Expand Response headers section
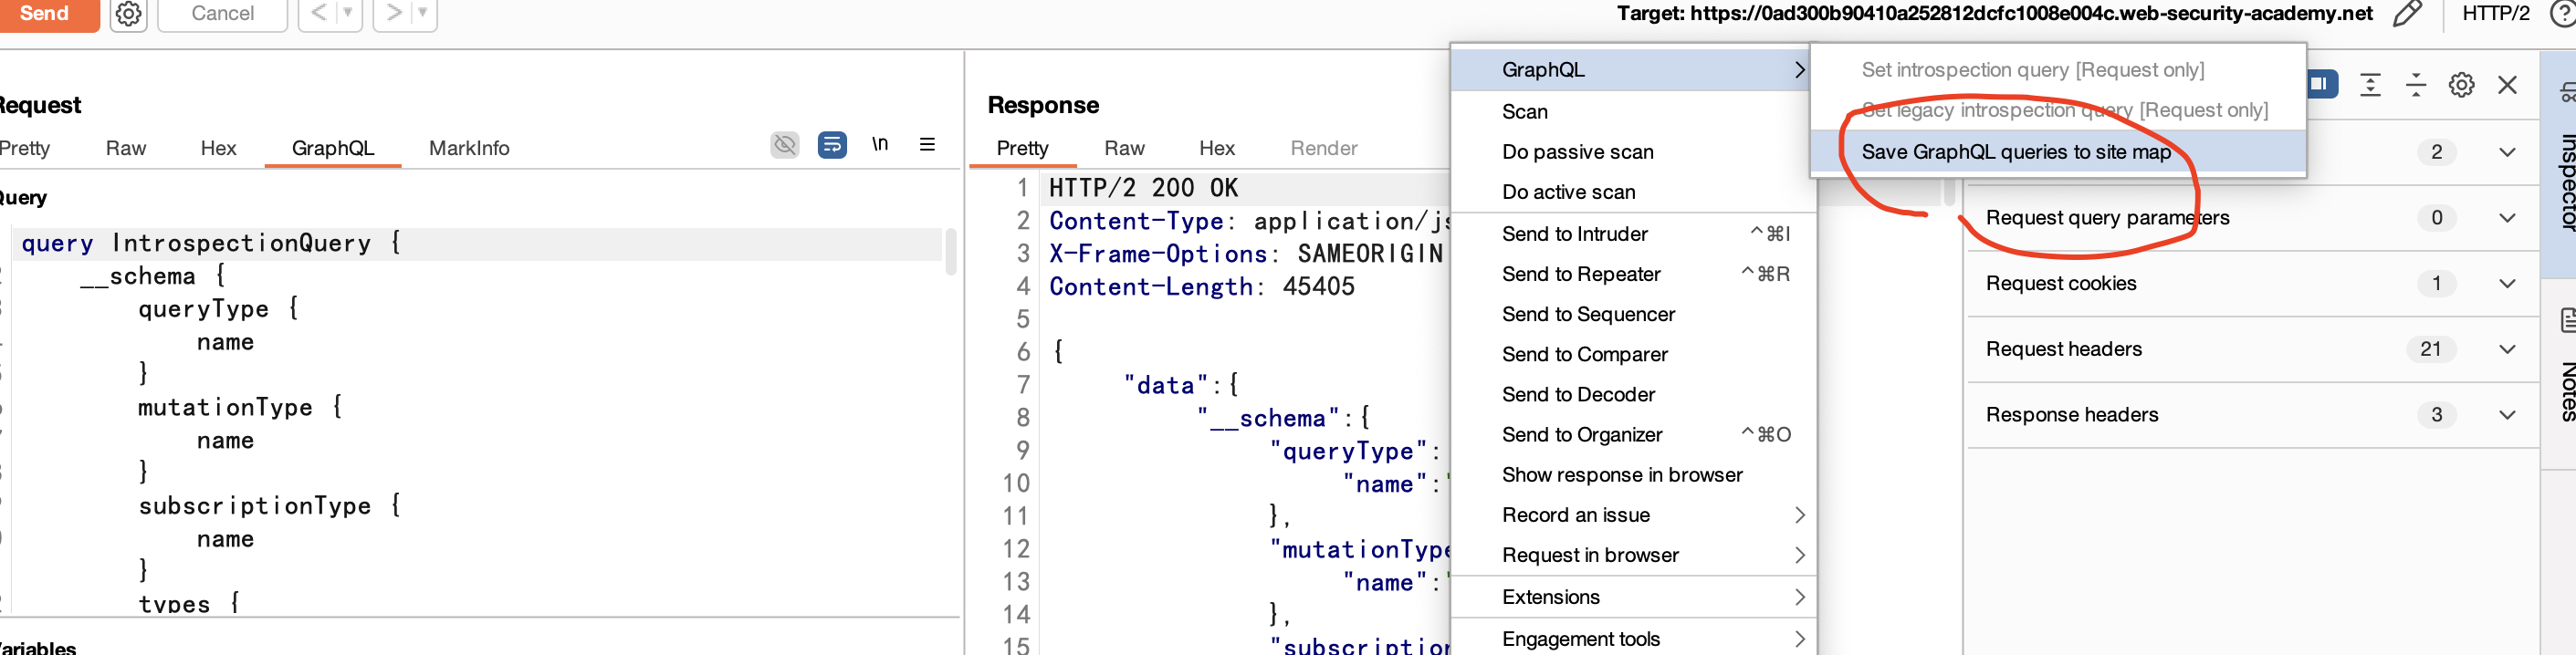The image size is (2576, 655). click(2506, 415)
